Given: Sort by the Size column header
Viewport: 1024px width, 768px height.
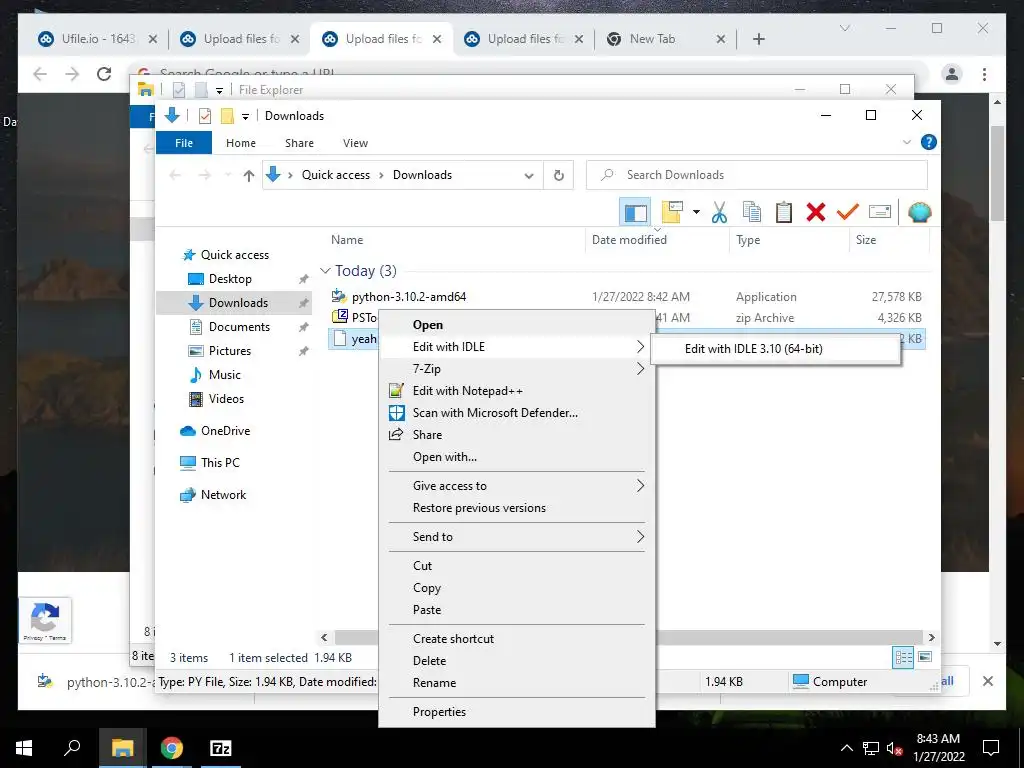Looking at the screenshot, I should pyautogui.click(x=866, y=240).
